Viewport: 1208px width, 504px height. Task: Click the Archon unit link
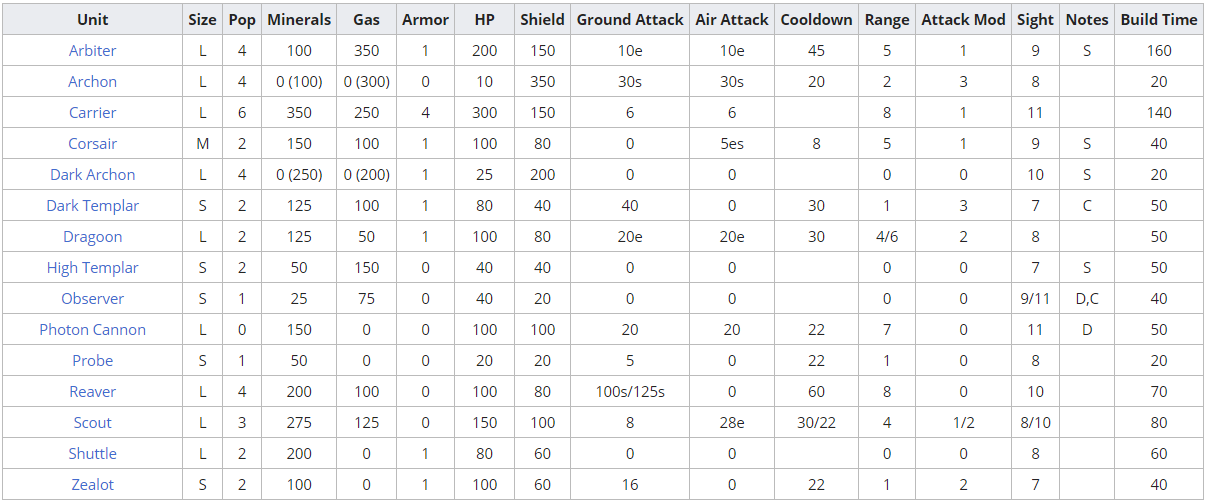[92, 82]
